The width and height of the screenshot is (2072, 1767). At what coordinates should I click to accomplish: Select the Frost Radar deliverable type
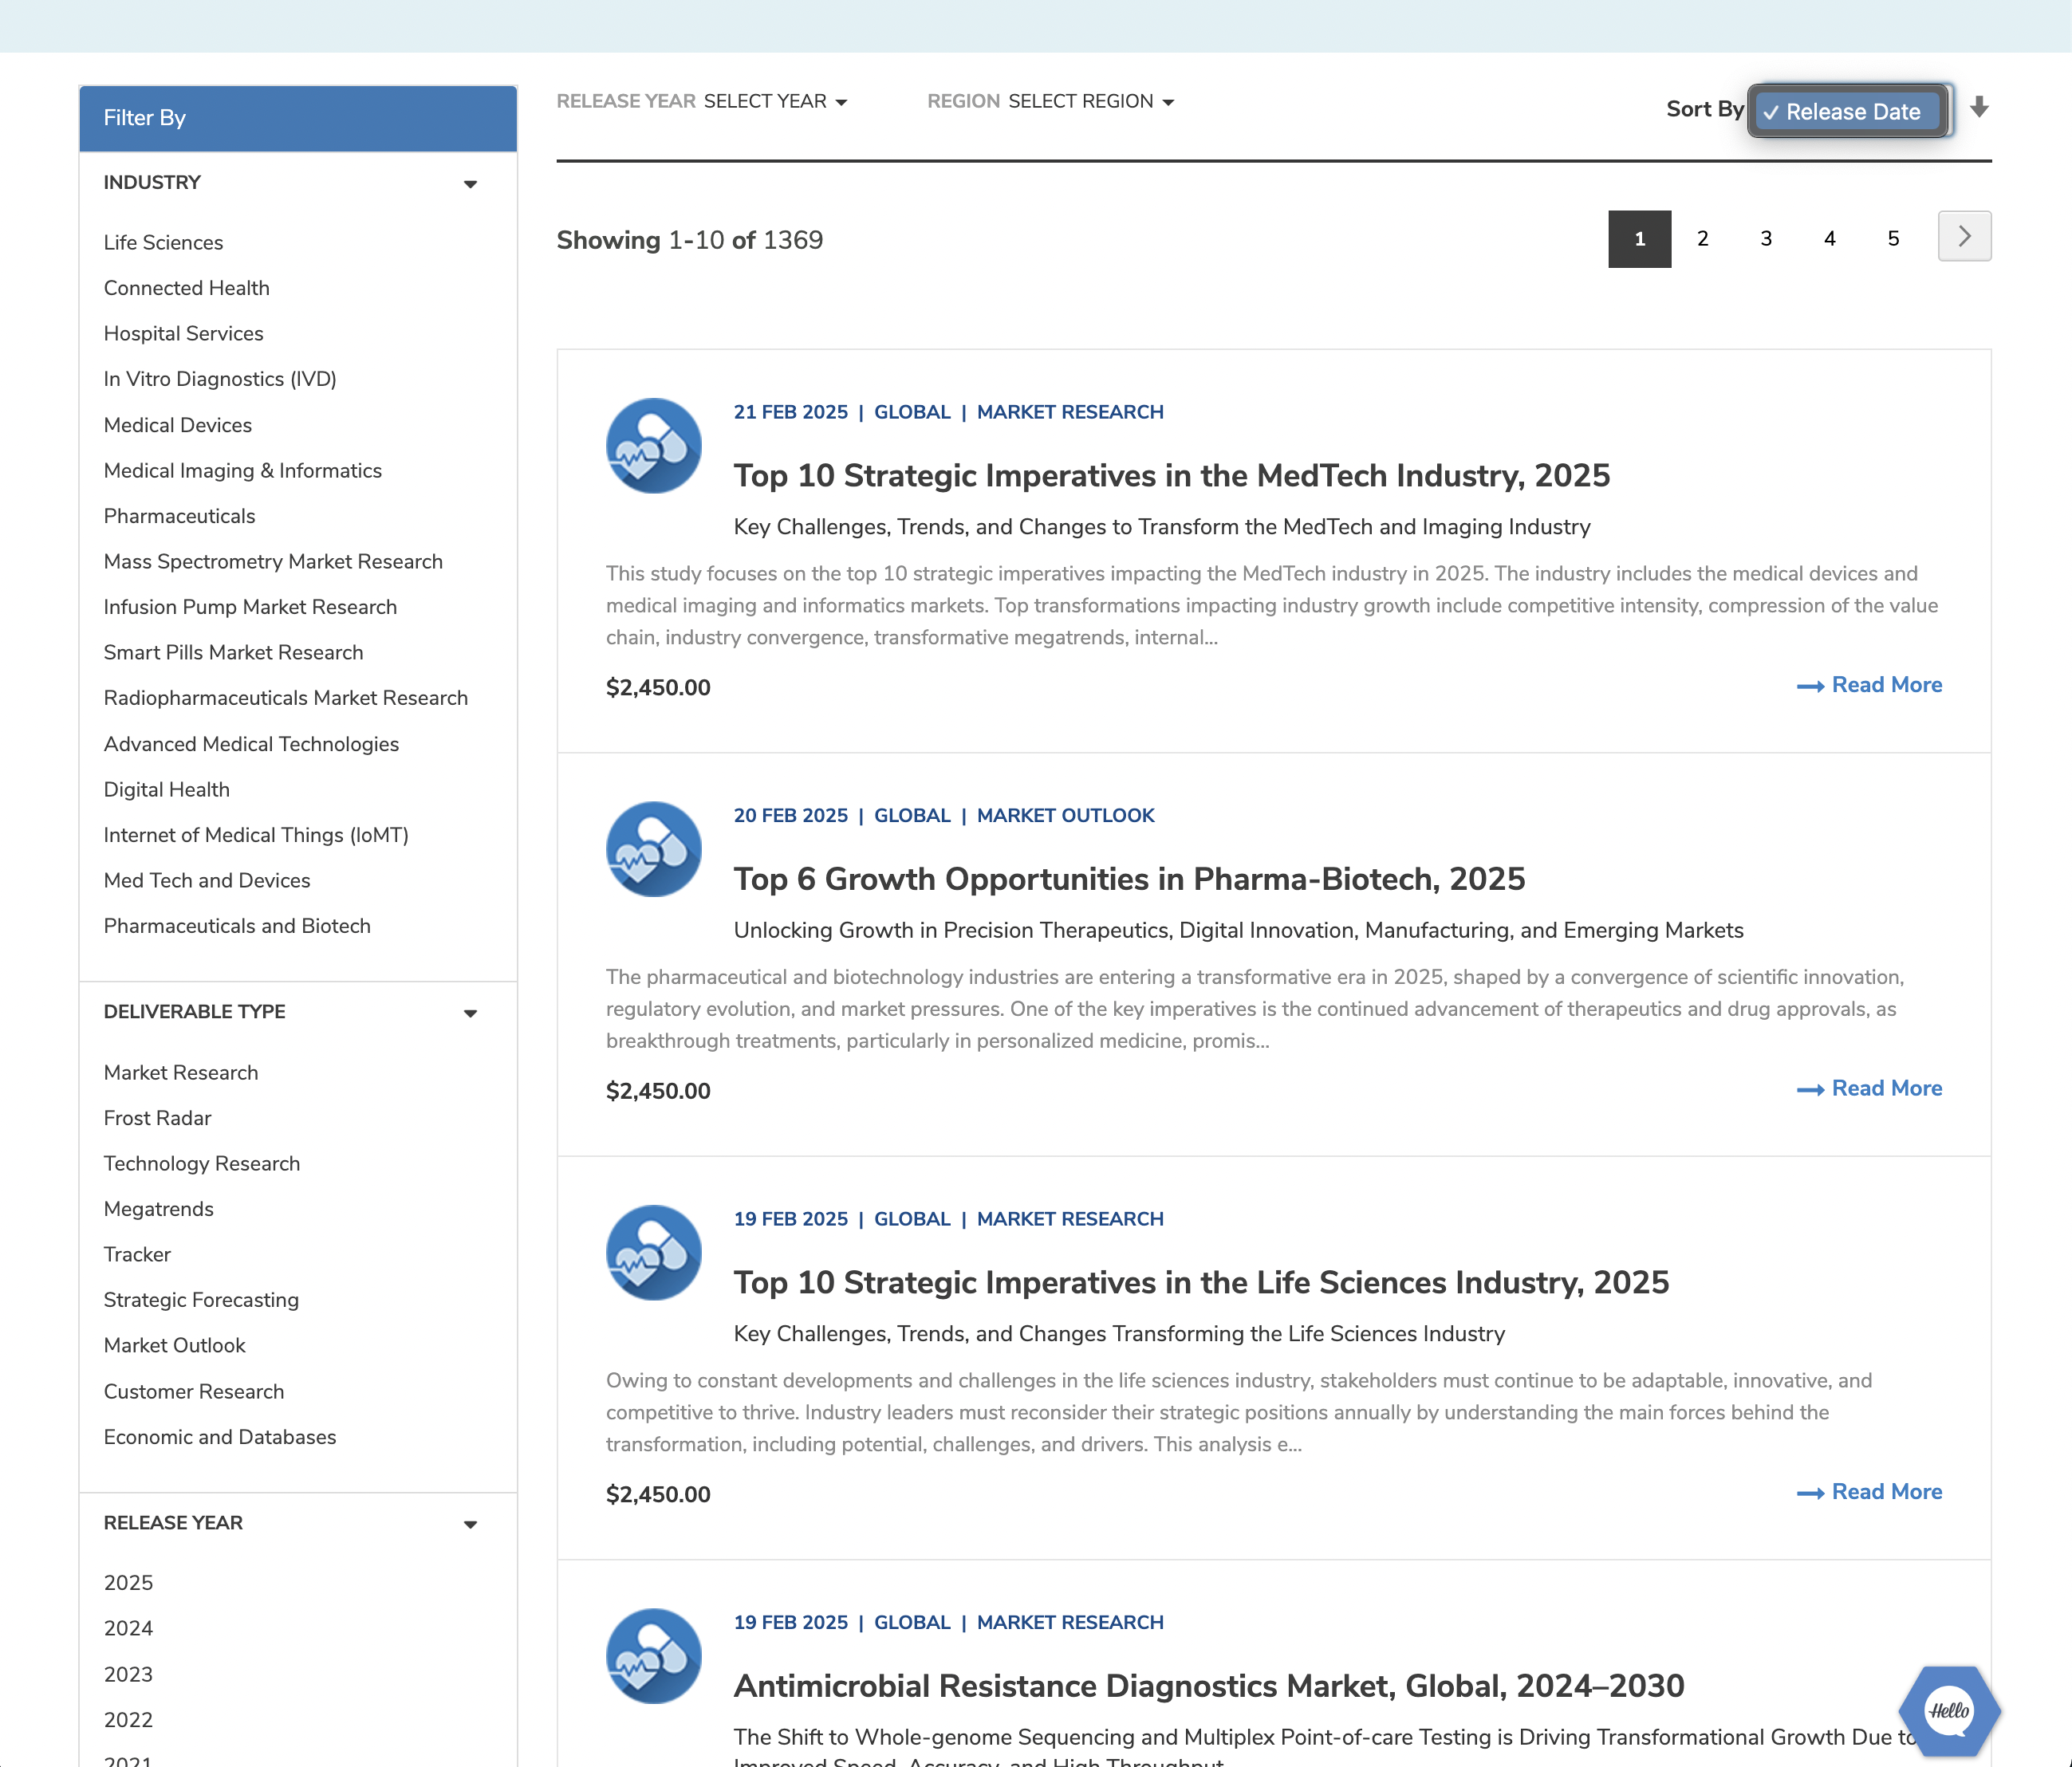coord(157,1118)
